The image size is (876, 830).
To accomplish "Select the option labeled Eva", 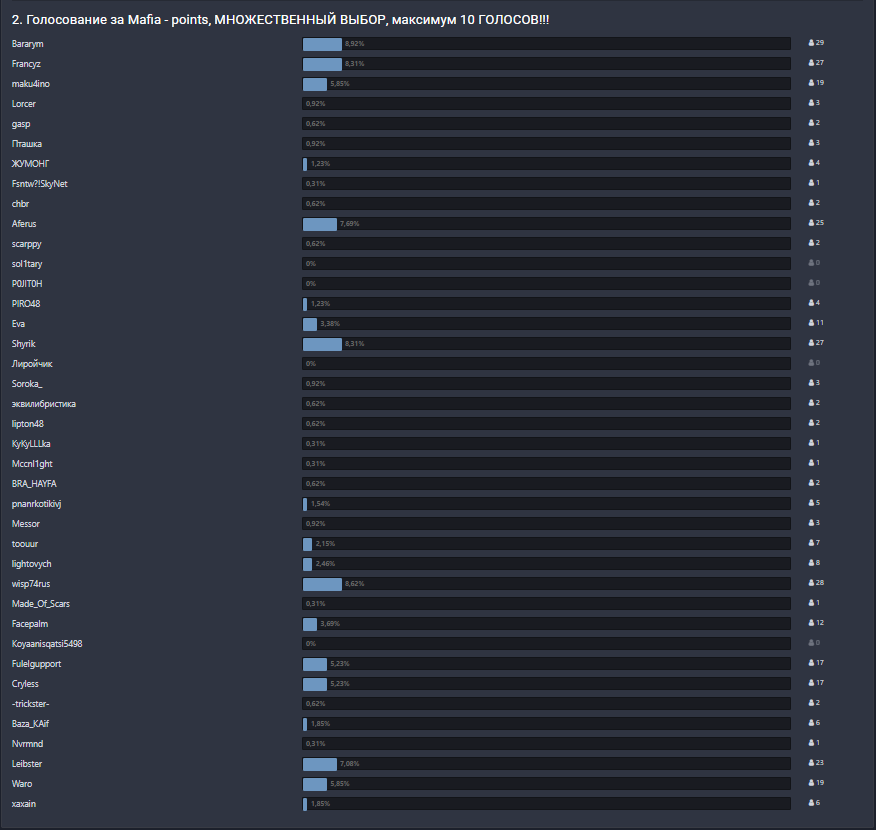I will click(x=17, y=323).
